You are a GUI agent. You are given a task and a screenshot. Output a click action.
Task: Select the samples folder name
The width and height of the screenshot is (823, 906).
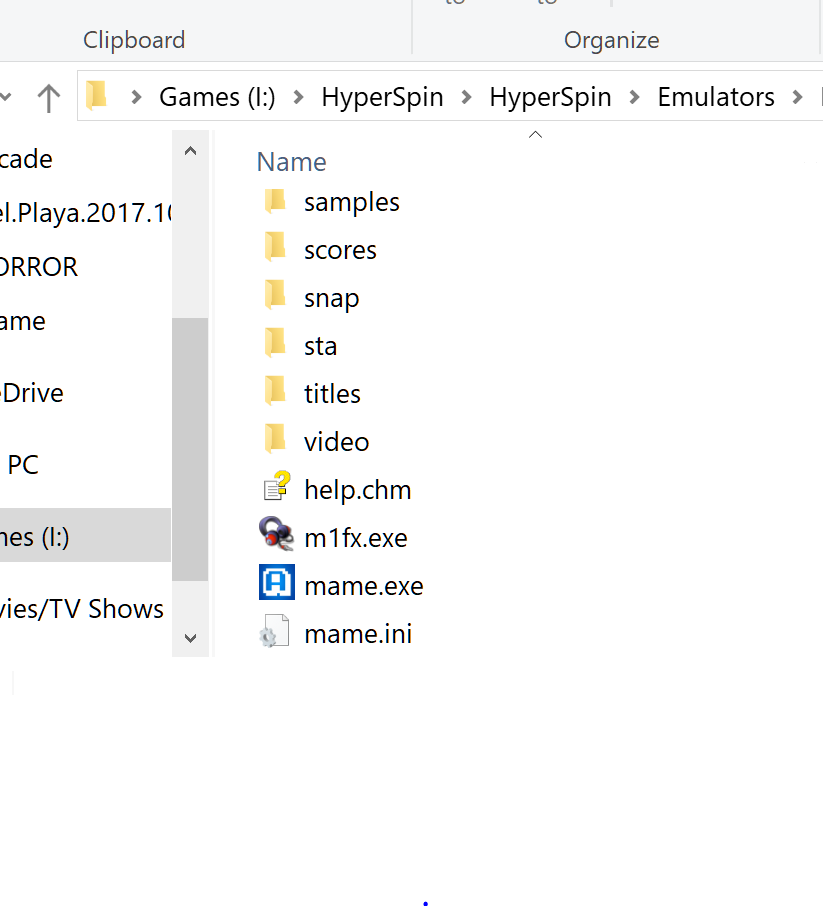[351, 203]
